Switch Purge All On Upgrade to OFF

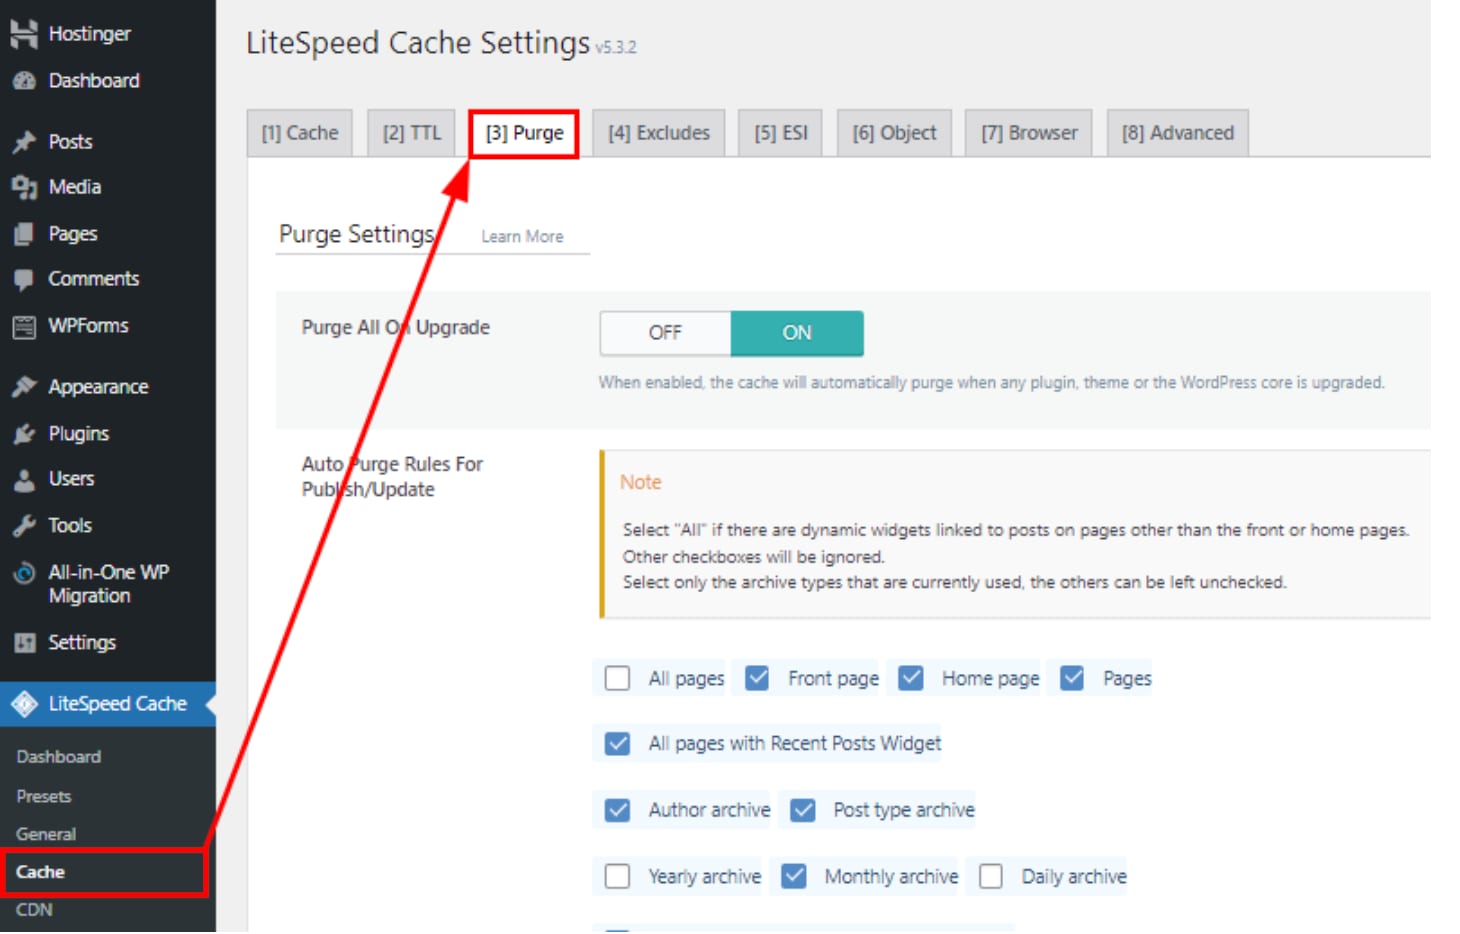(x=664, y=333)
